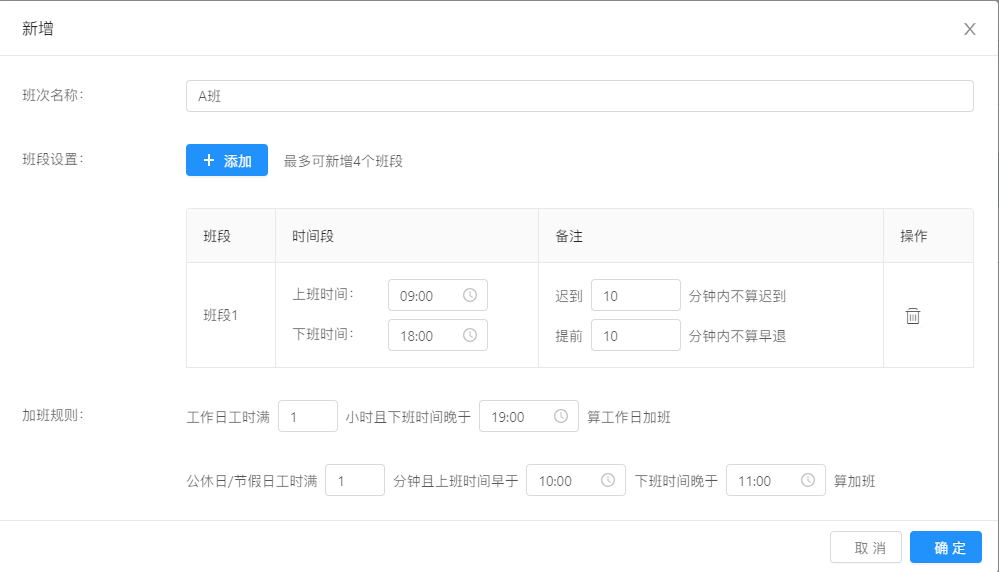The width and height of the screenshot is (999, 572).
Task: Click the trash icon to delete 班段1
Action: pos(912,316)
